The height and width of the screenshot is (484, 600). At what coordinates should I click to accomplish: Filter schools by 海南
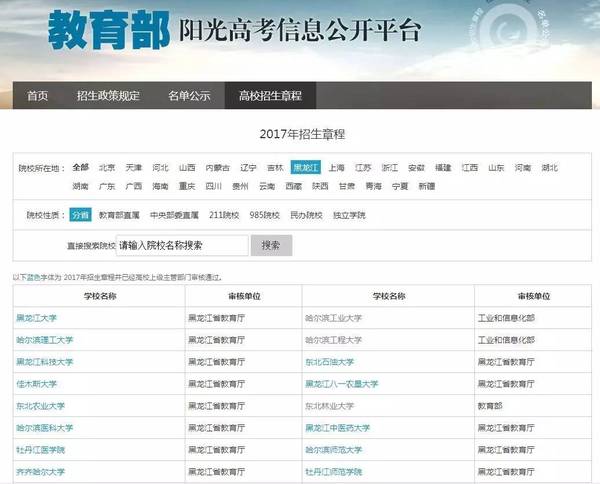pos(160,186)
